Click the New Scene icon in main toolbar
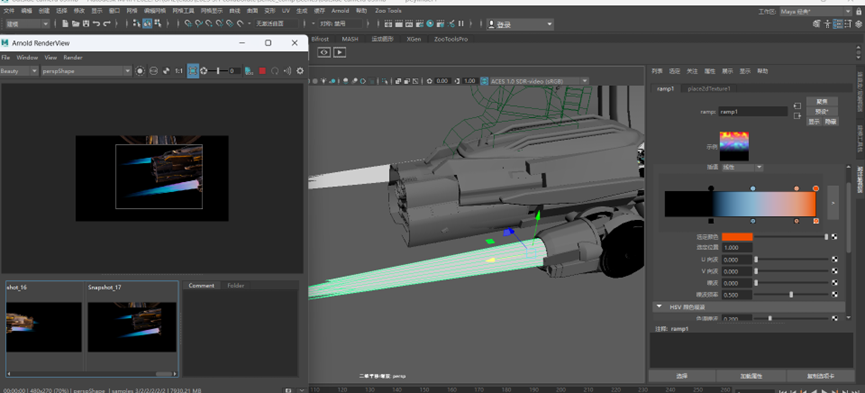Viewport: 865px width, 393px height. click(65, 24)
